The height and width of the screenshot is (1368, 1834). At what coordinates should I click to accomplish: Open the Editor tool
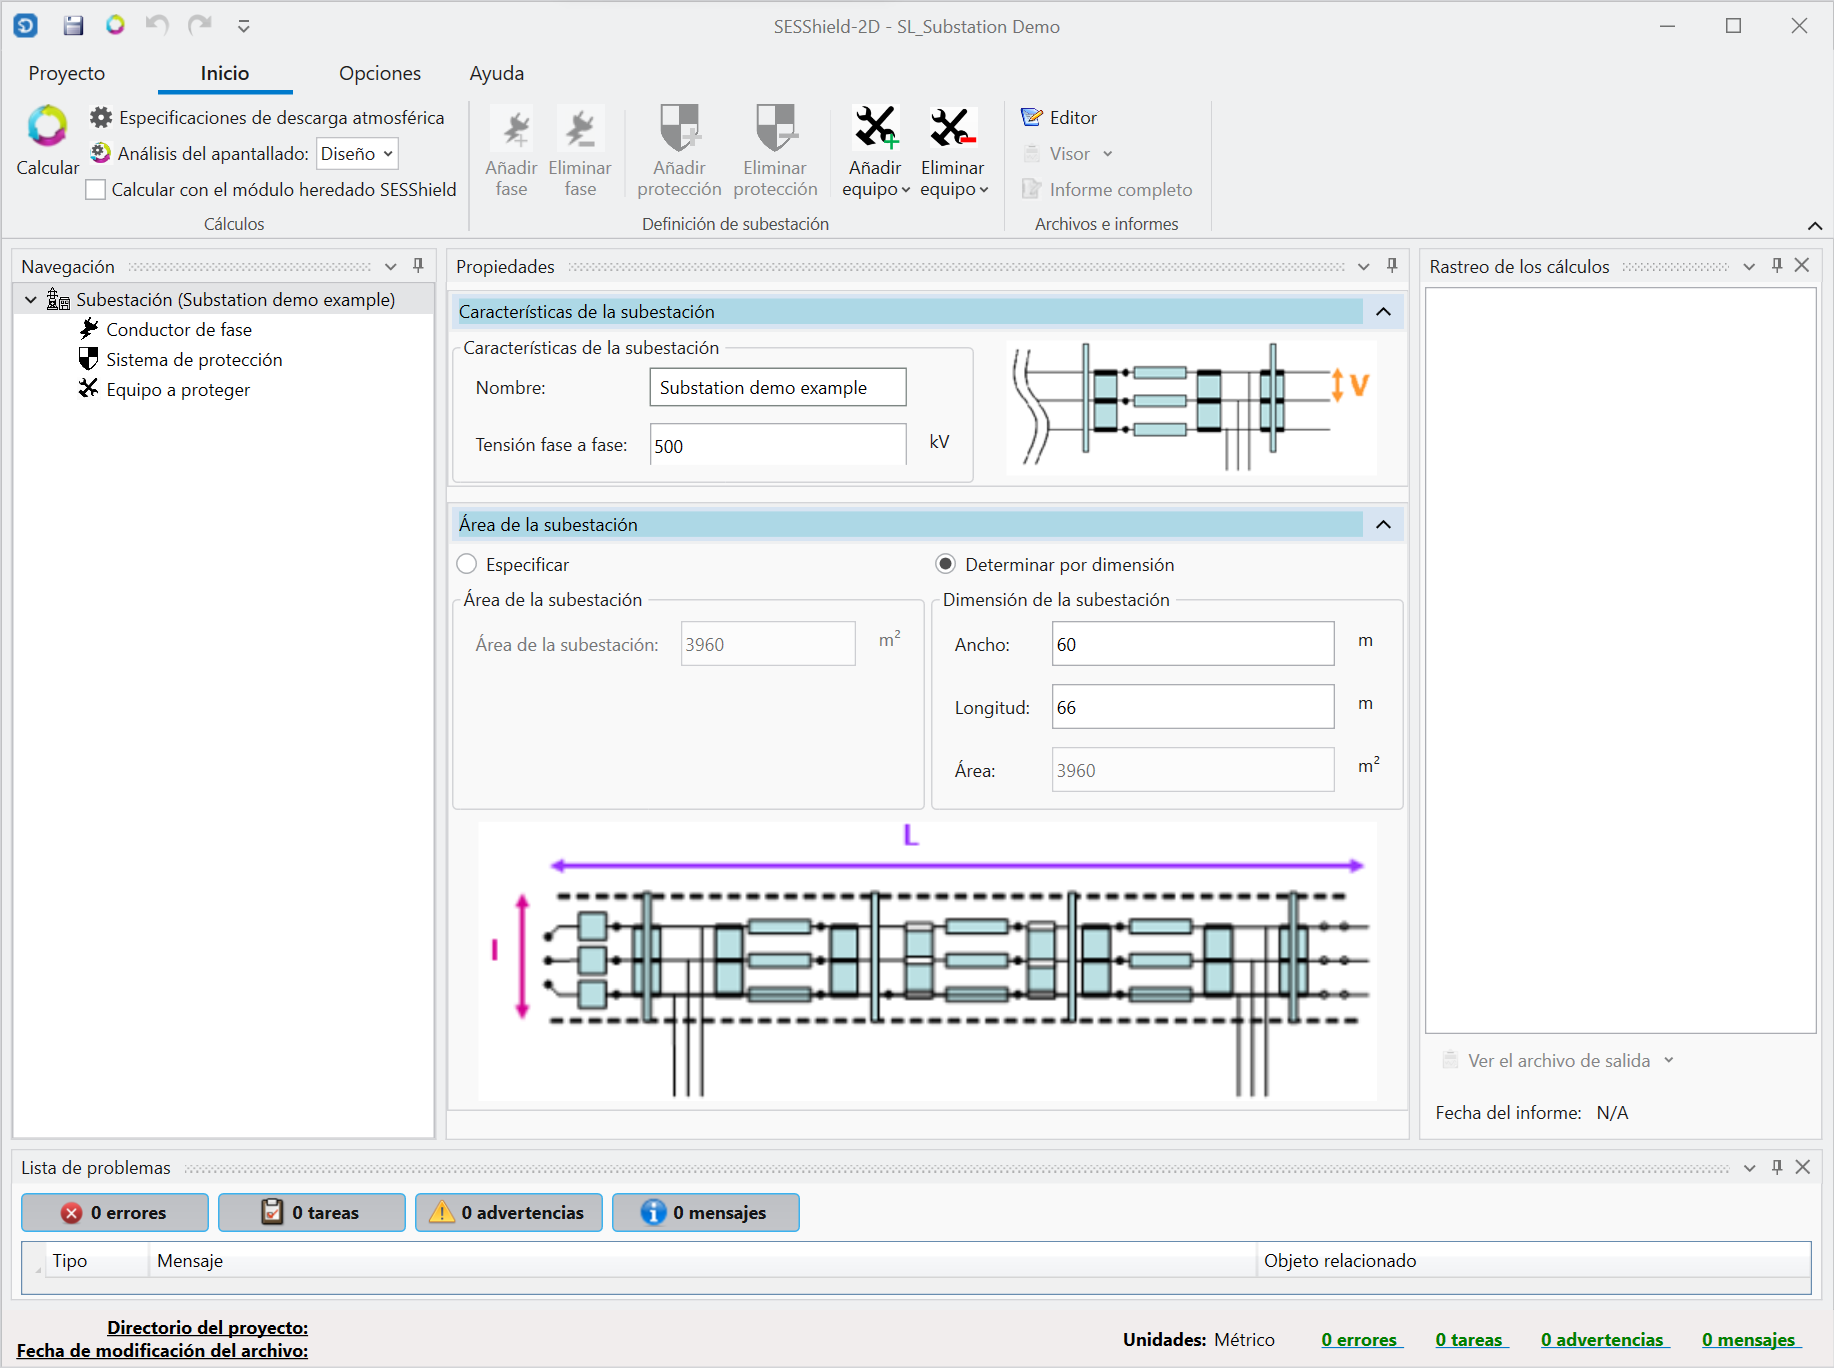click(1059, 118)
